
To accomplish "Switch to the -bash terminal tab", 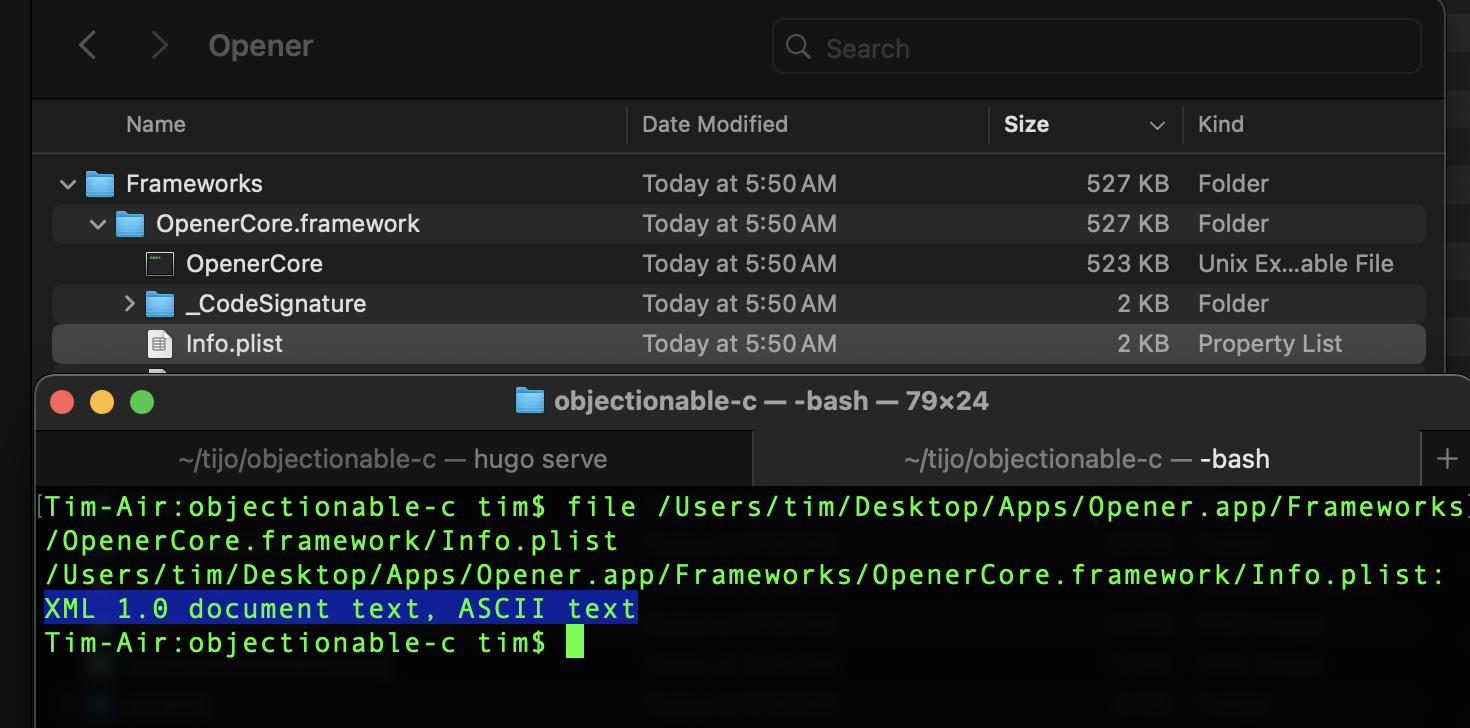I will coord(1086,459).
